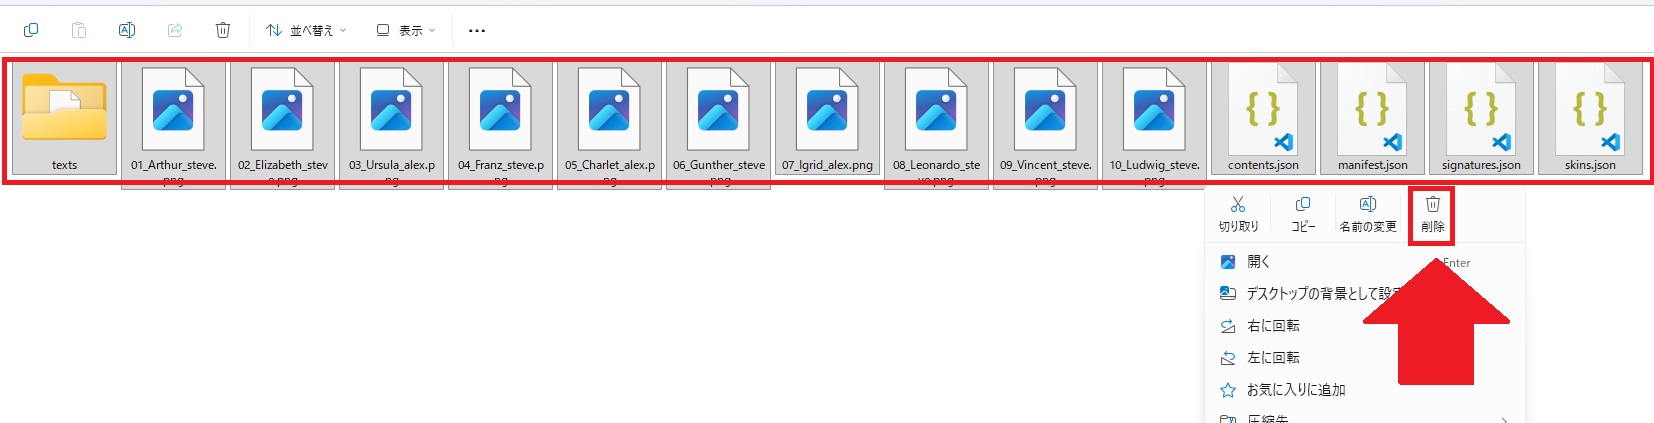Select the manifest.json file

point(1373,119)
